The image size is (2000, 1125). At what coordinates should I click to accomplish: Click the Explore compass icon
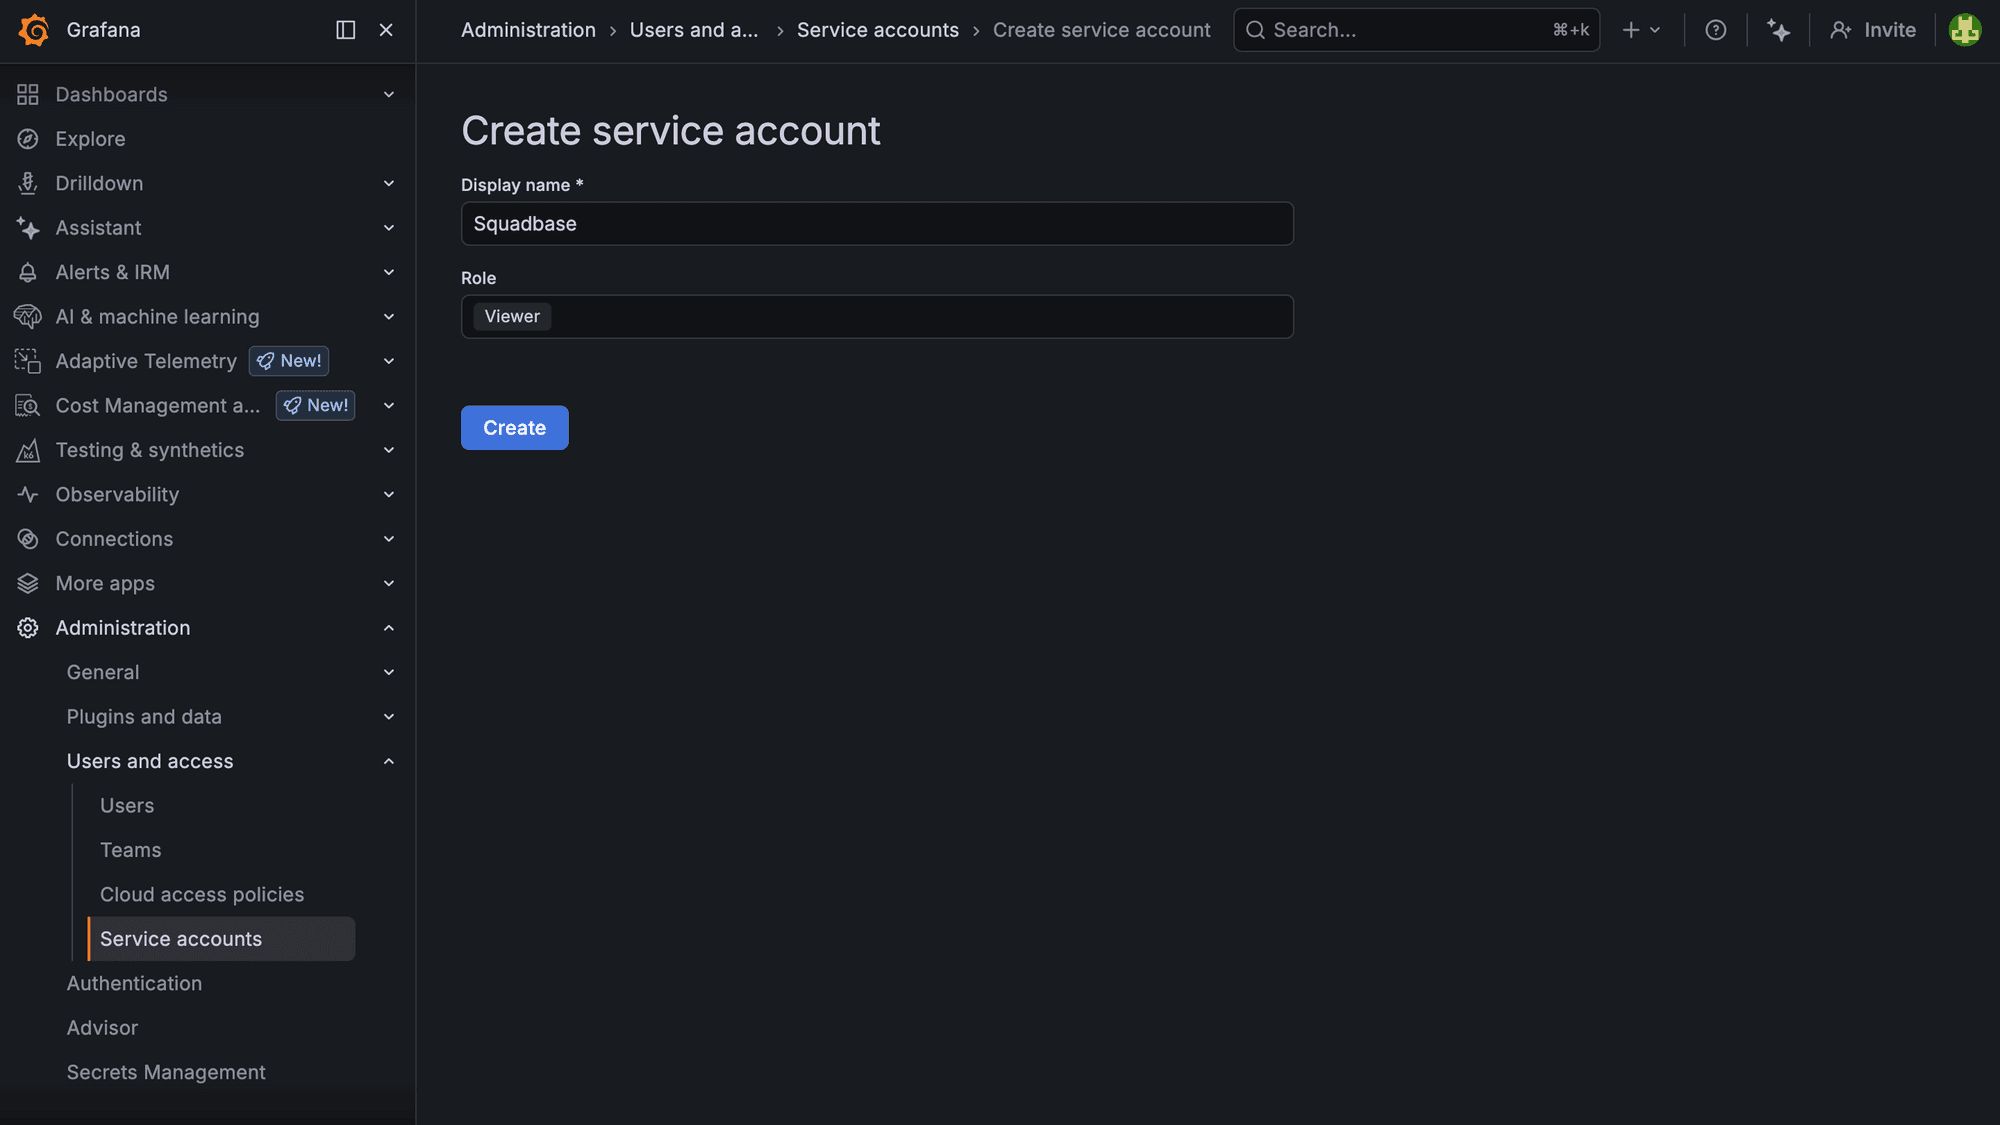(x=28, y=139)
